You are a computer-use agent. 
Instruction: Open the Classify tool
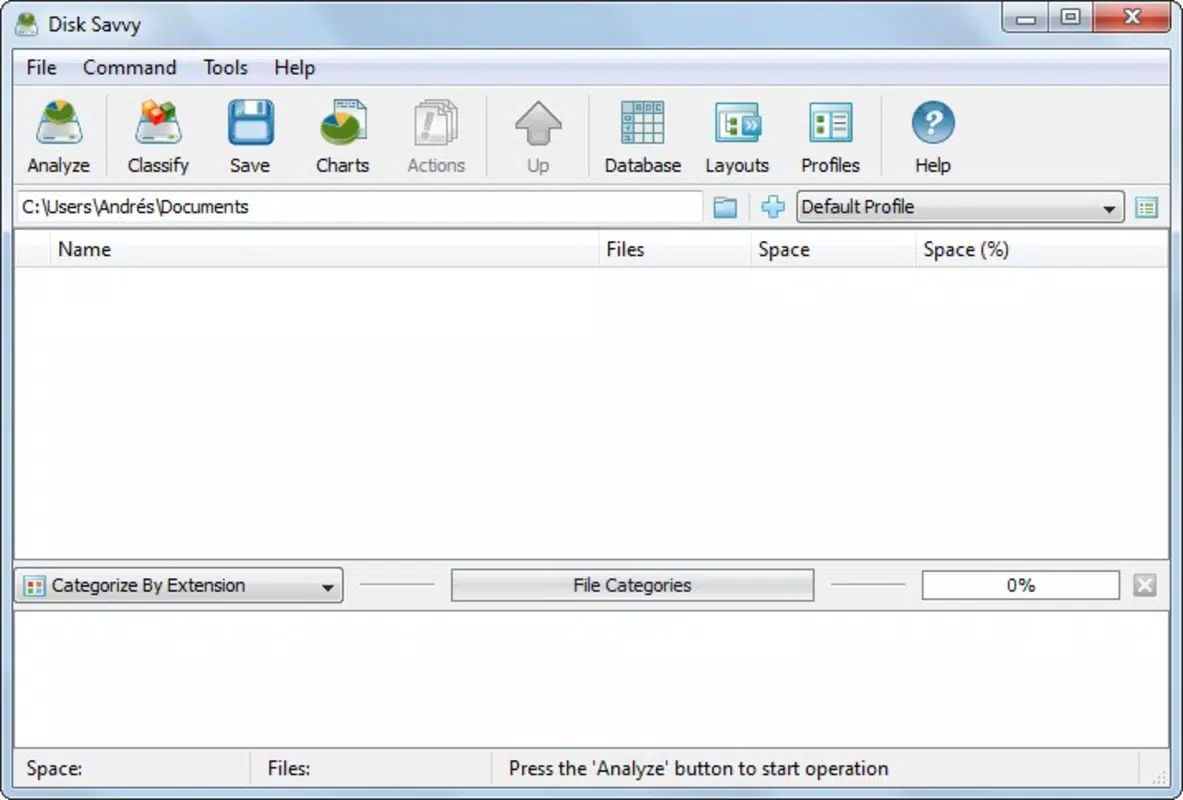[158, 137]
